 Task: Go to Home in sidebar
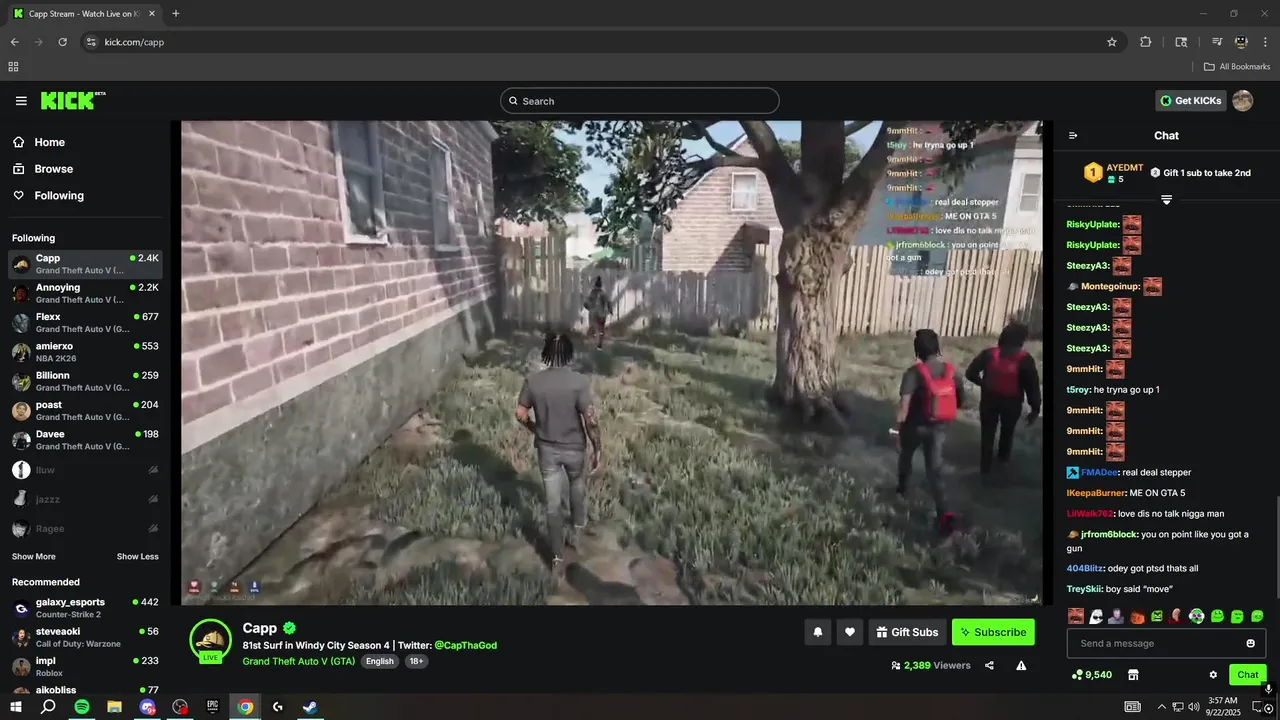point(39,142)
